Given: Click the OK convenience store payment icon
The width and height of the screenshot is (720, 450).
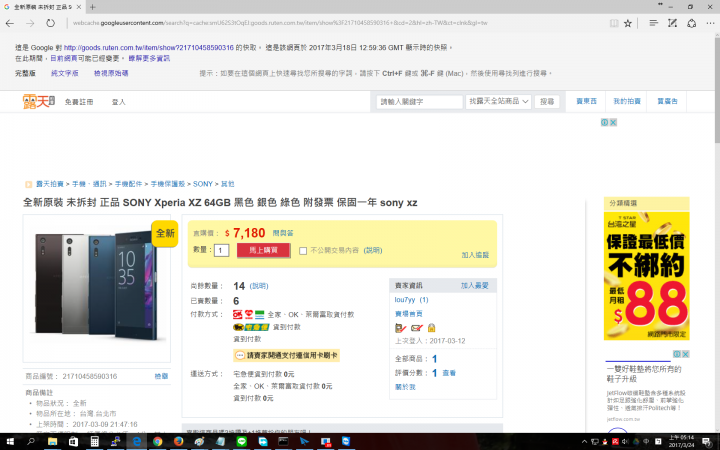Looking at the screenshot, I should tap(237, 315).
